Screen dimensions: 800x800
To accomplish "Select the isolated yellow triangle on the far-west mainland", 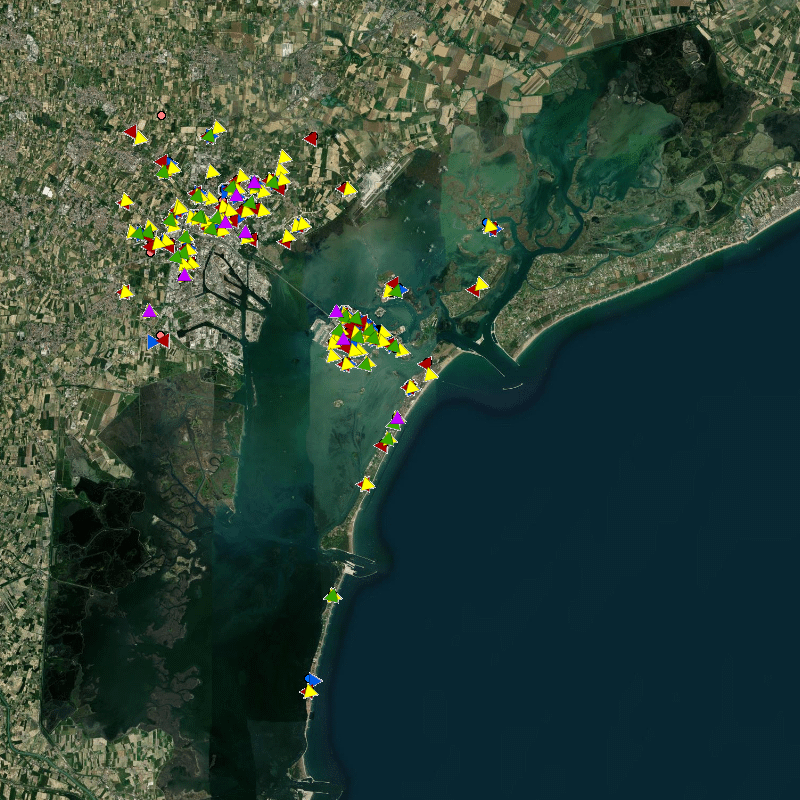I will tap(125, 291).
